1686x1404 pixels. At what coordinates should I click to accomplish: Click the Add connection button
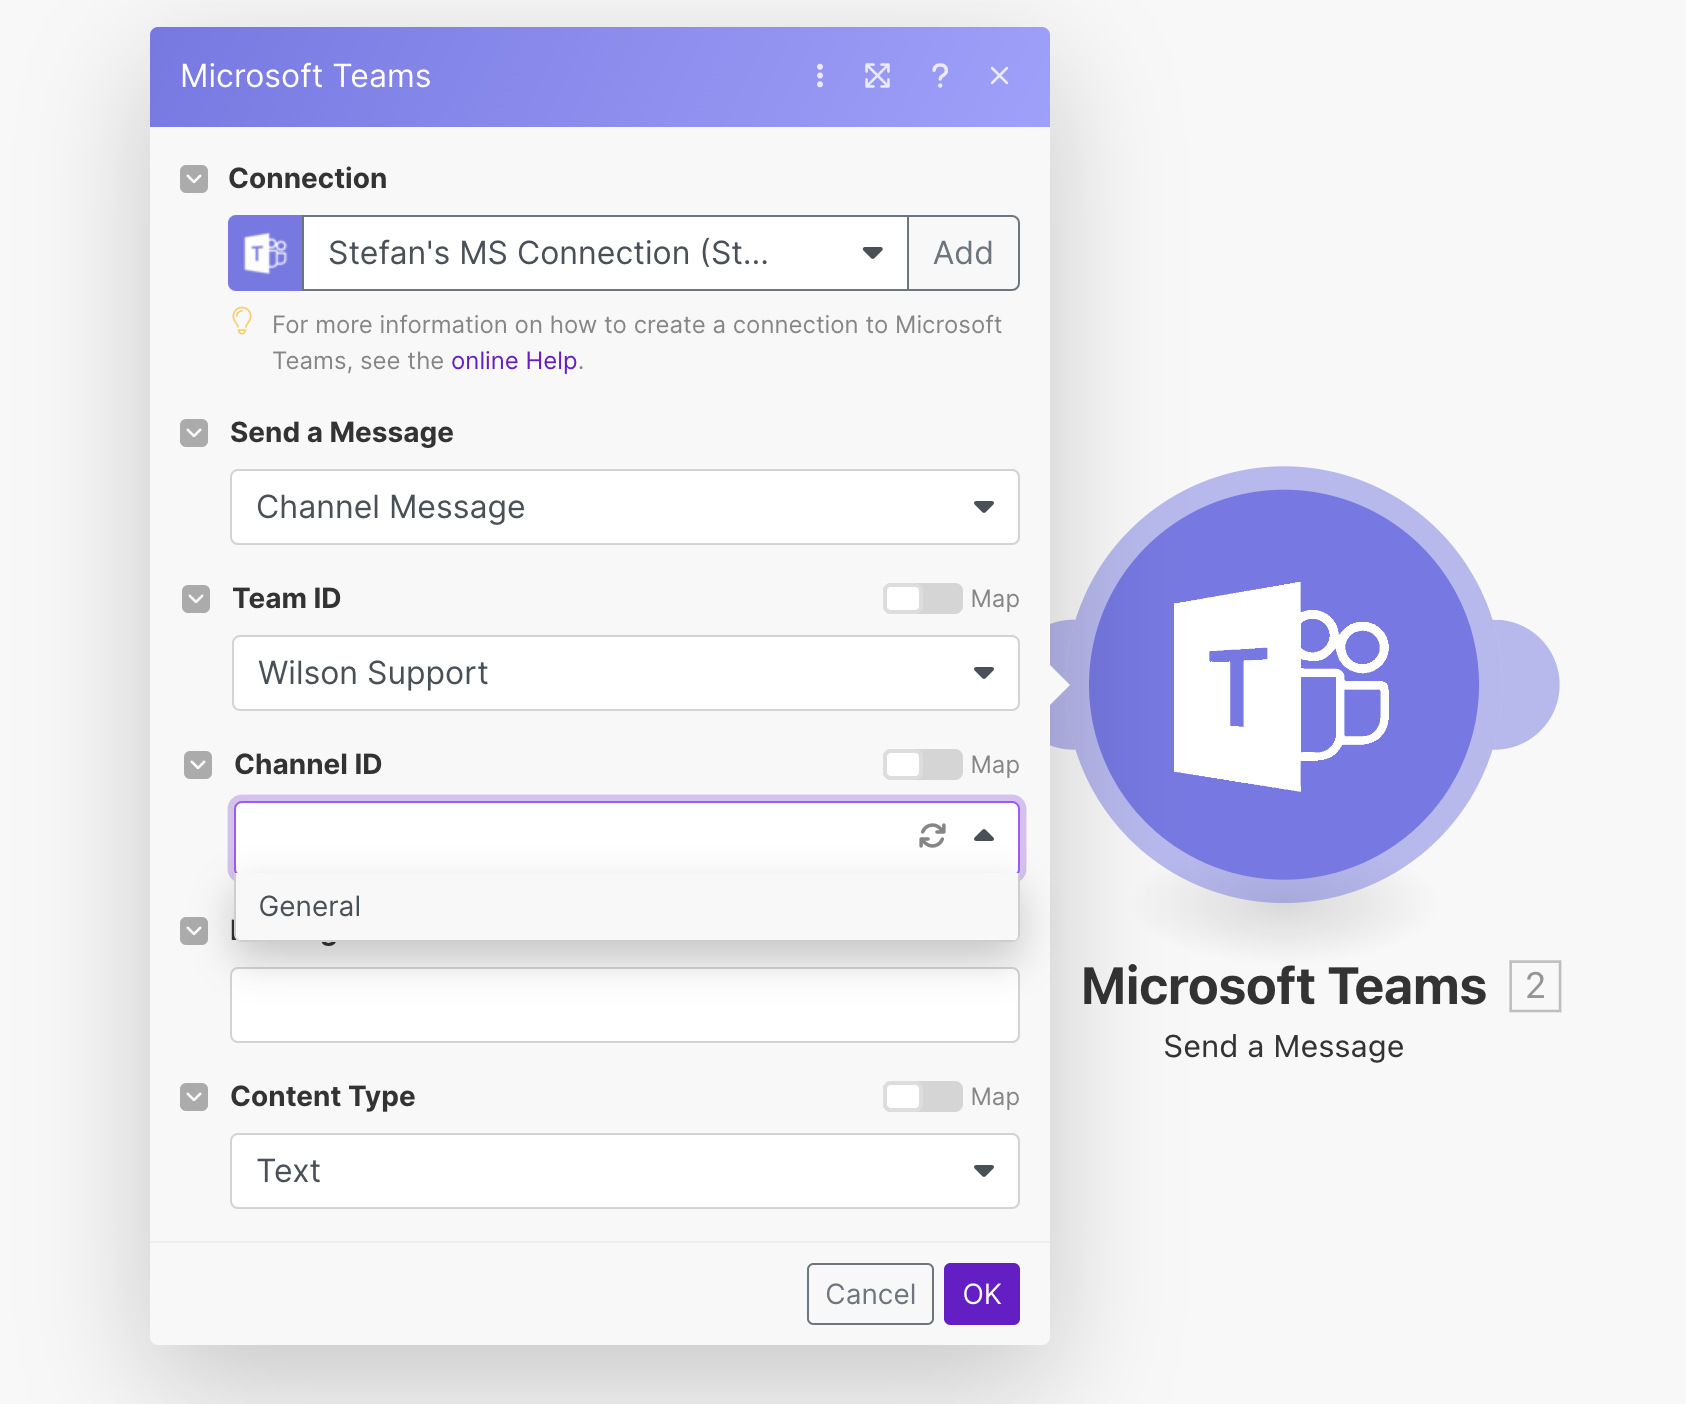963,253
